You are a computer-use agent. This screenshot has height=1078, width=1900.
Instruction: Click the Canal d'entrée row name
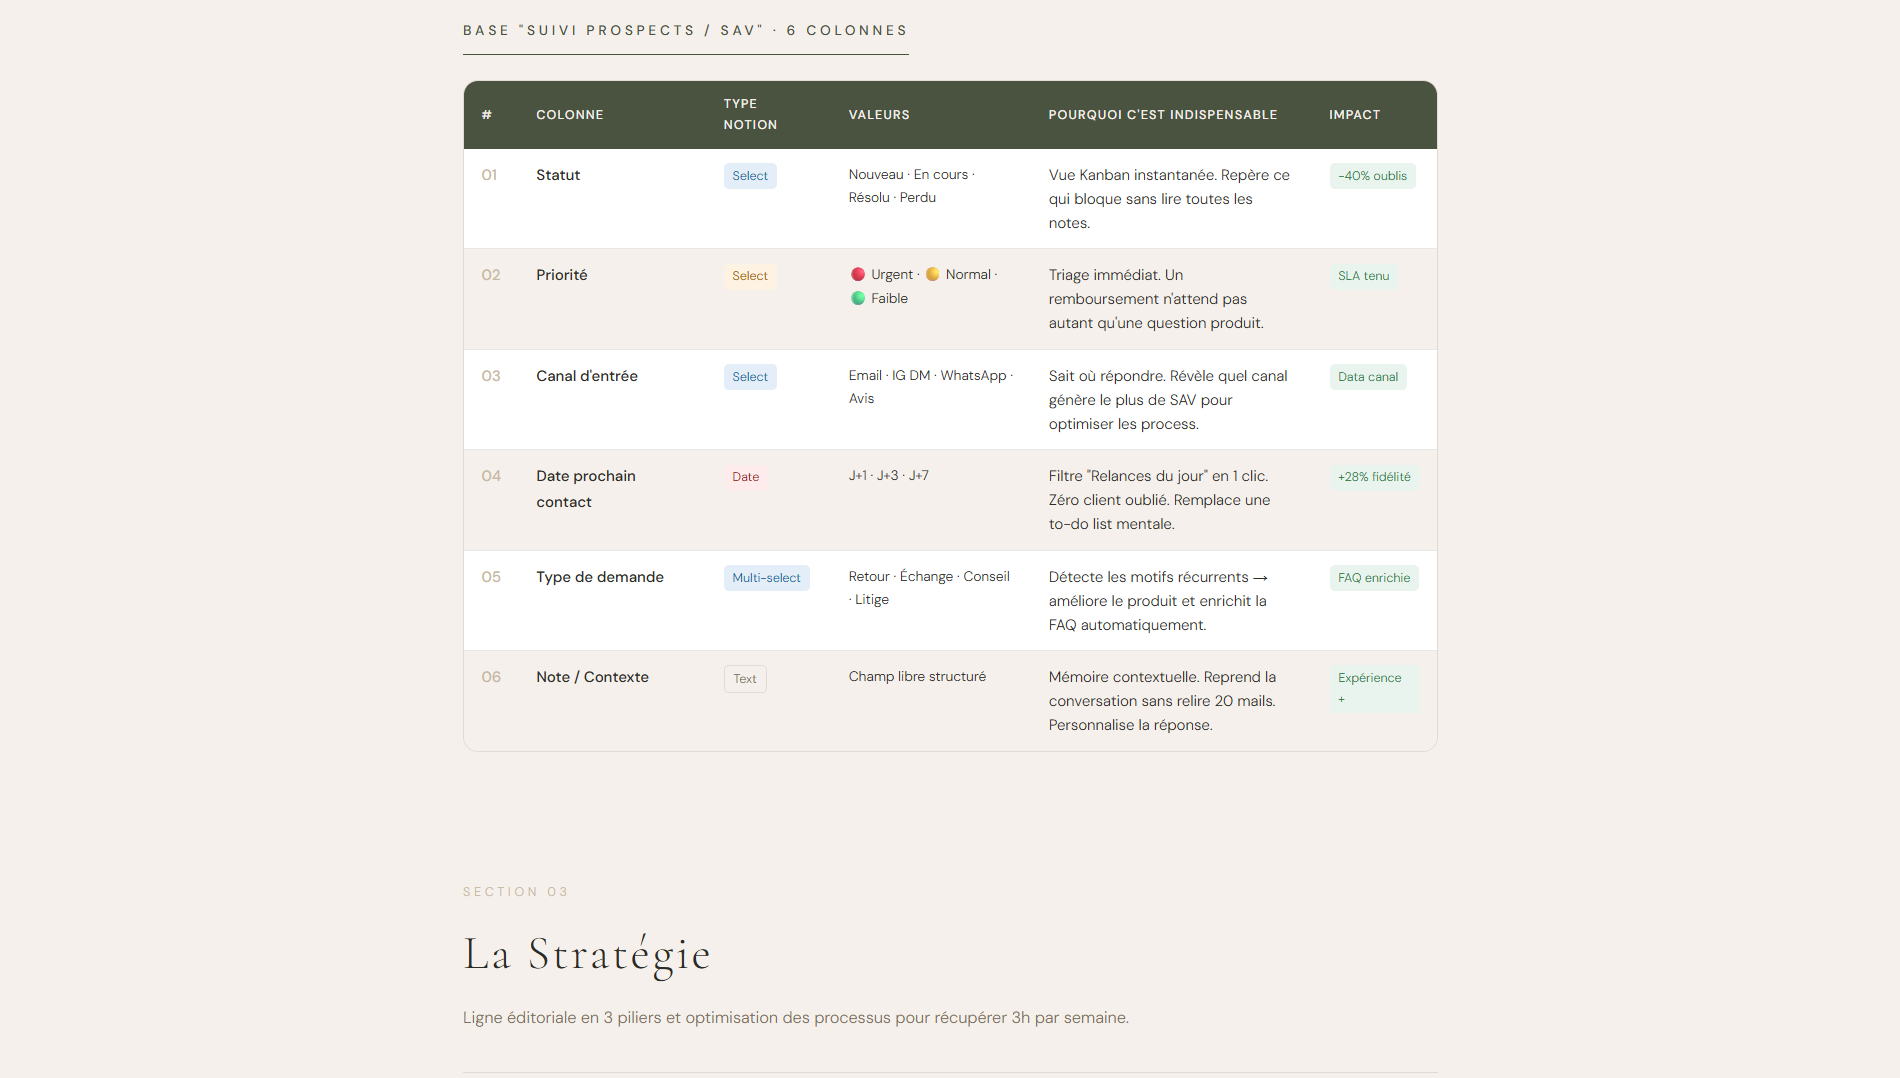pos(587,376)
